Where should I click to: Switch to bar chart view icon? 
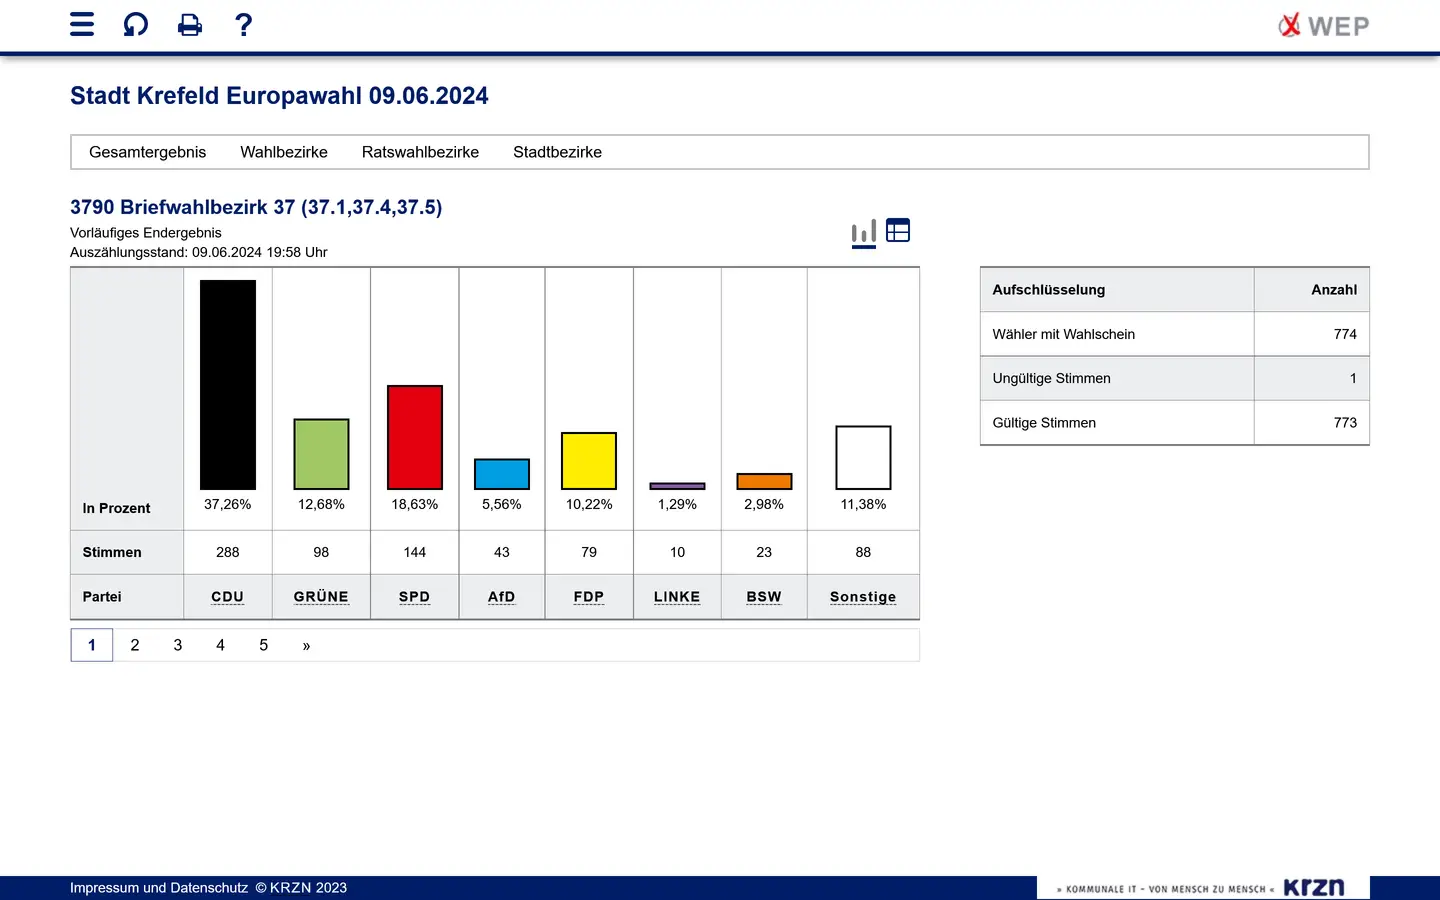tap(864, 232)
